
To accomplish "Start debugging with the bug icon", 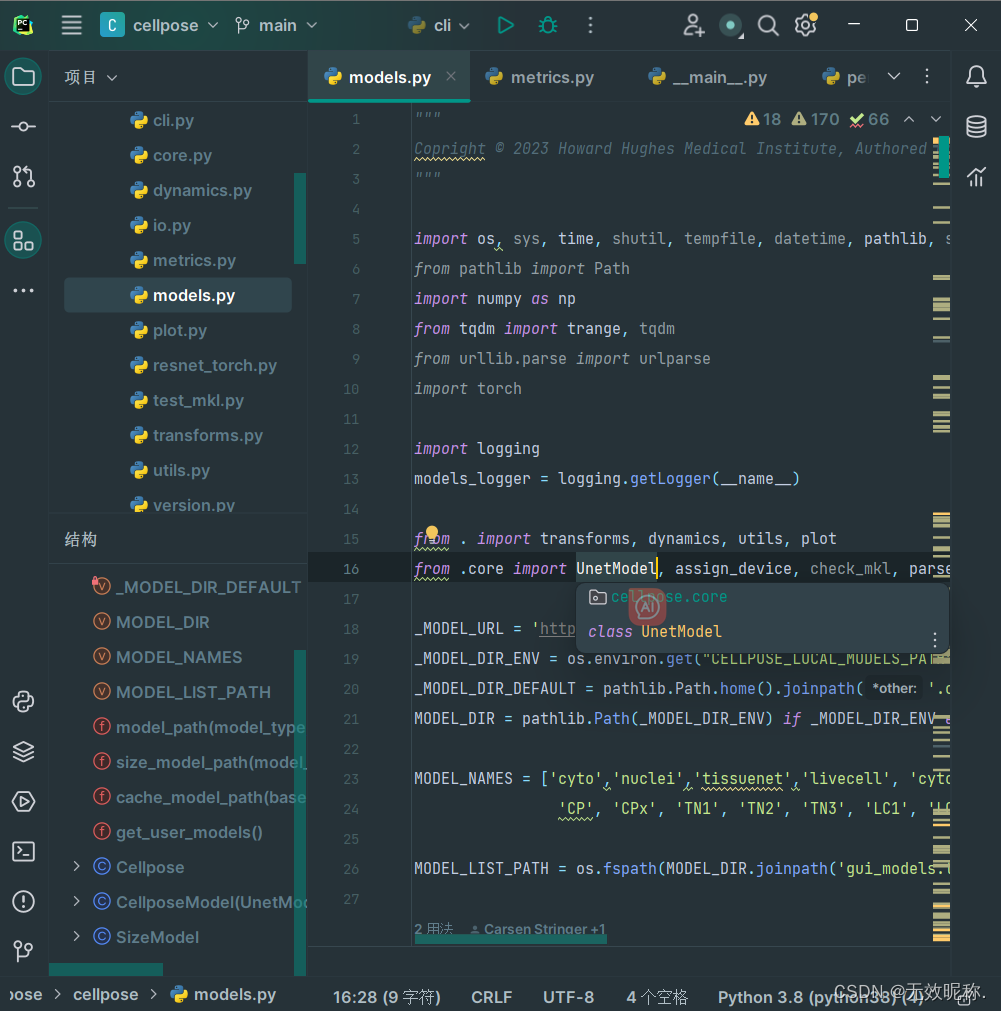I will [x=548, y=25].
